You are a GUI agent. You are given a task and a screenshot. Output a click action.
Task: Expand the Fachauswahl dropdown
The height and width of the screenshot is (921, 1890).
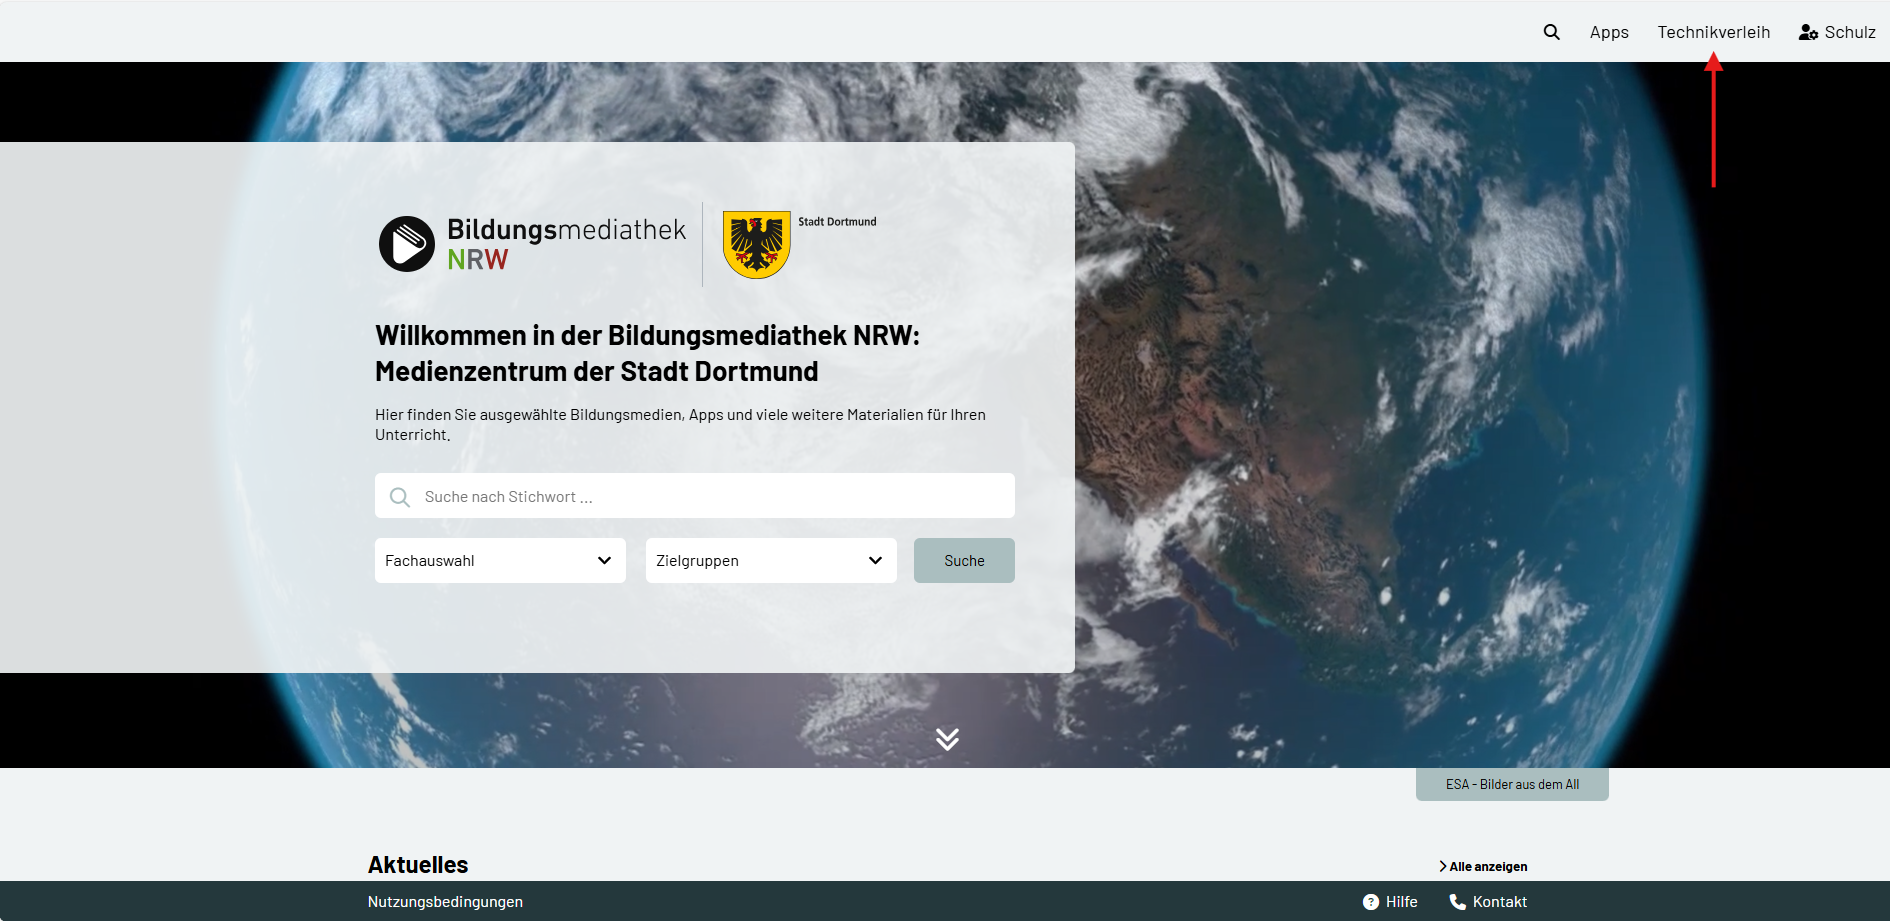(500, 561)
